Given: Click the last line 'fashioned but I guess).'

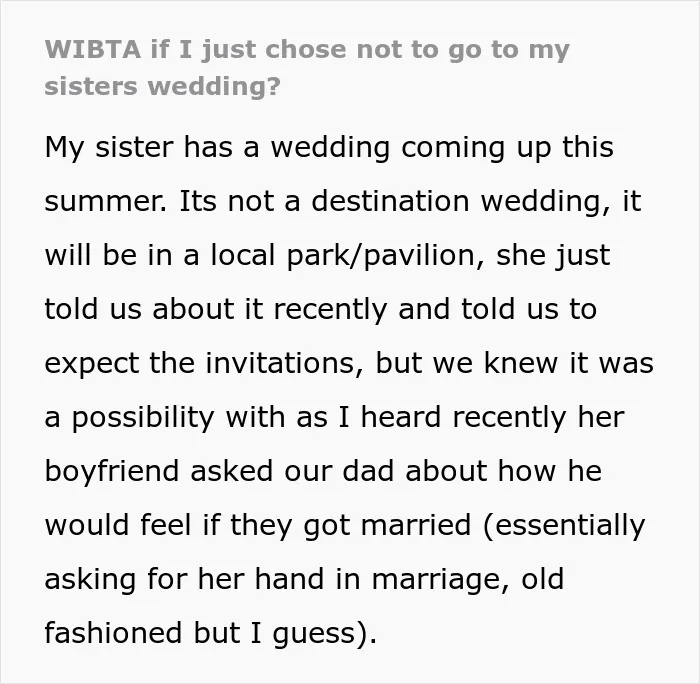Looking at the screenshot, I should point(211,634).
